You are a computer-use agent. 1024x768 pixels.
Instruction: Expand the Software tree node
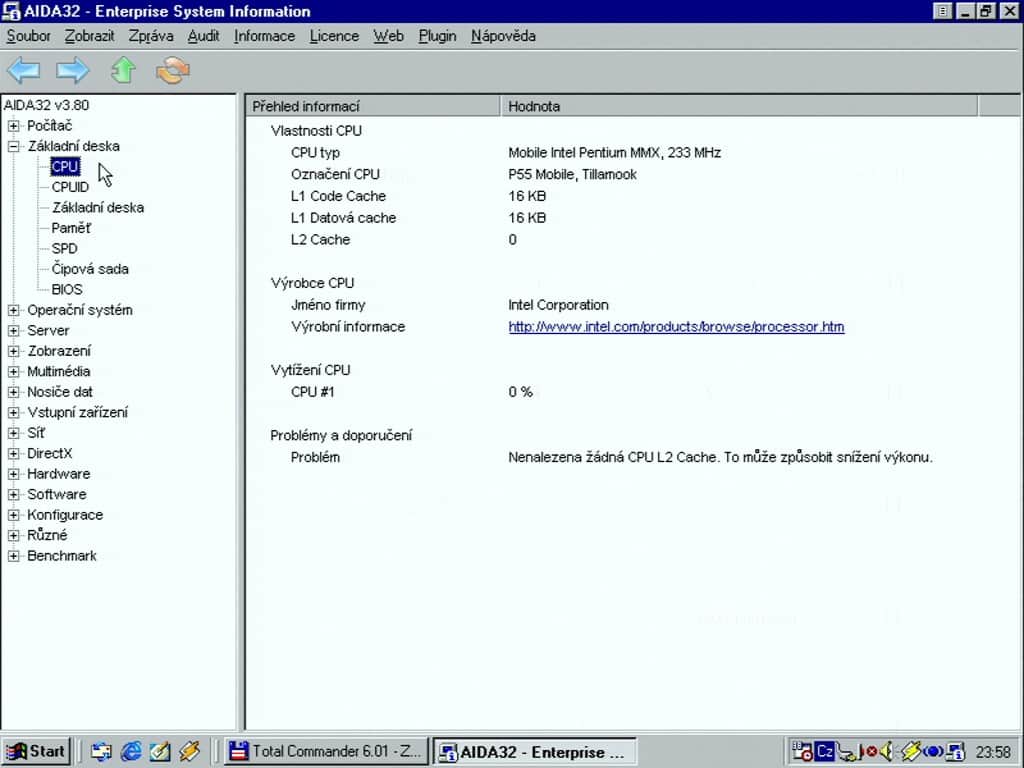click(13, 494)
